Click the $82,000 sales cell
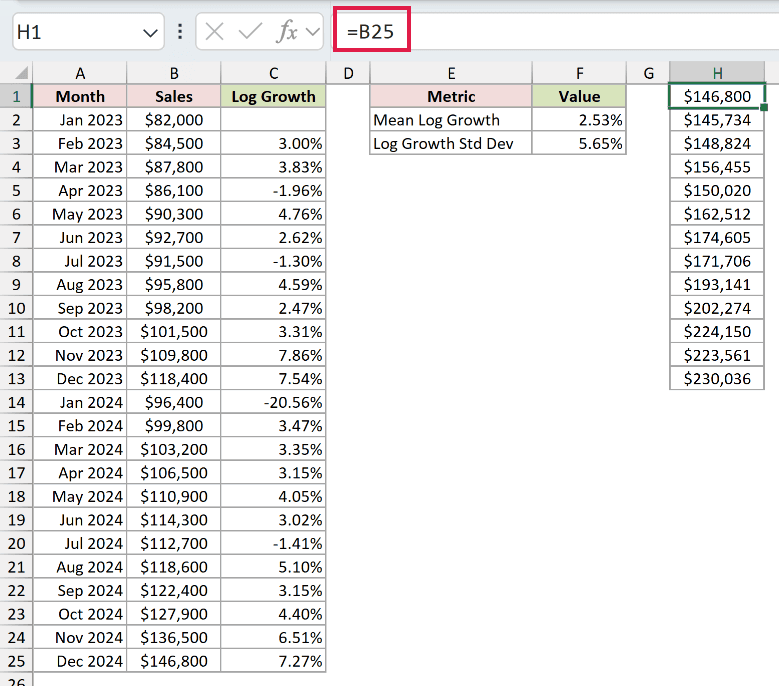 [174, 120]
